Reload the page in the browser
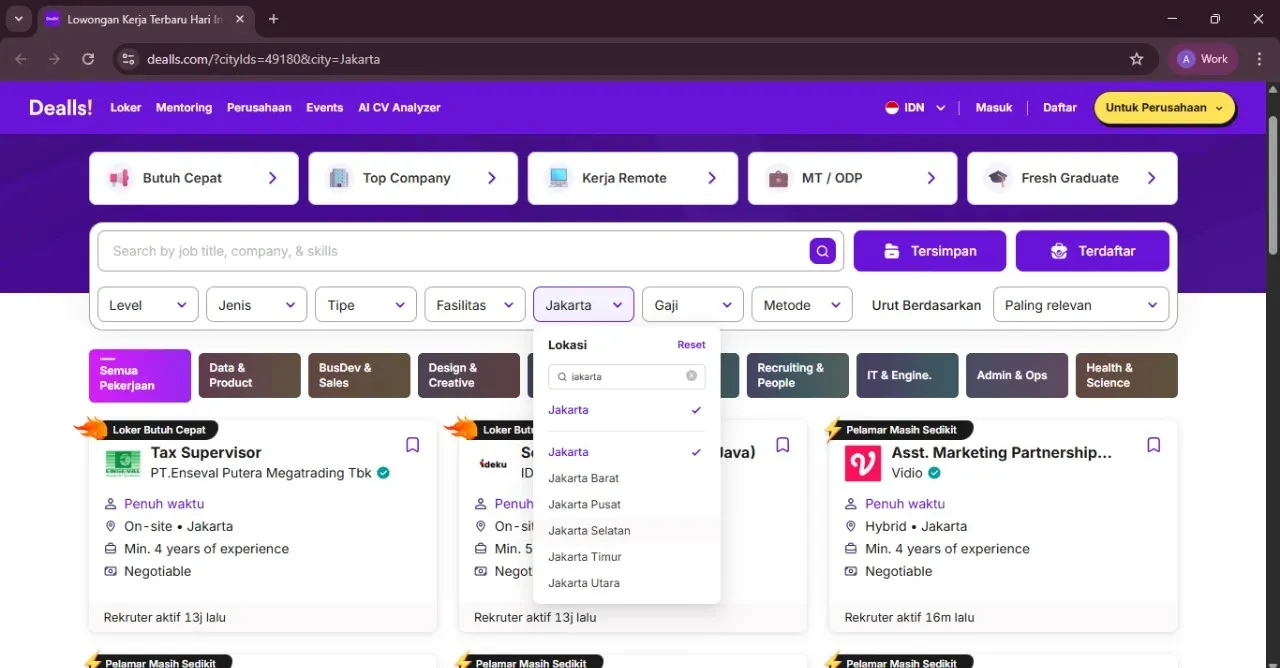 pos(88,59)
